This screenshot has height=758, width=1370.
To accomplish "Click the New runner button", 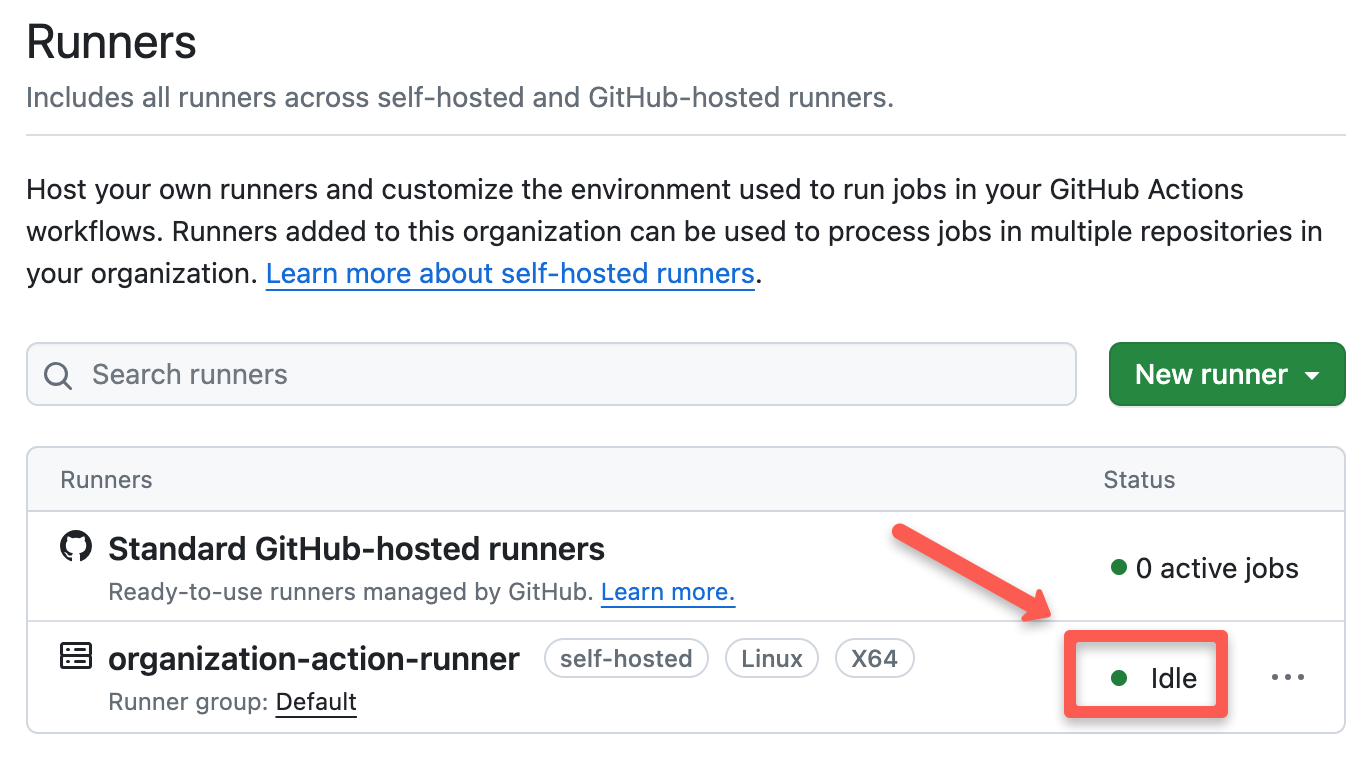I will pyautogui.click(x=1210, y=374).
